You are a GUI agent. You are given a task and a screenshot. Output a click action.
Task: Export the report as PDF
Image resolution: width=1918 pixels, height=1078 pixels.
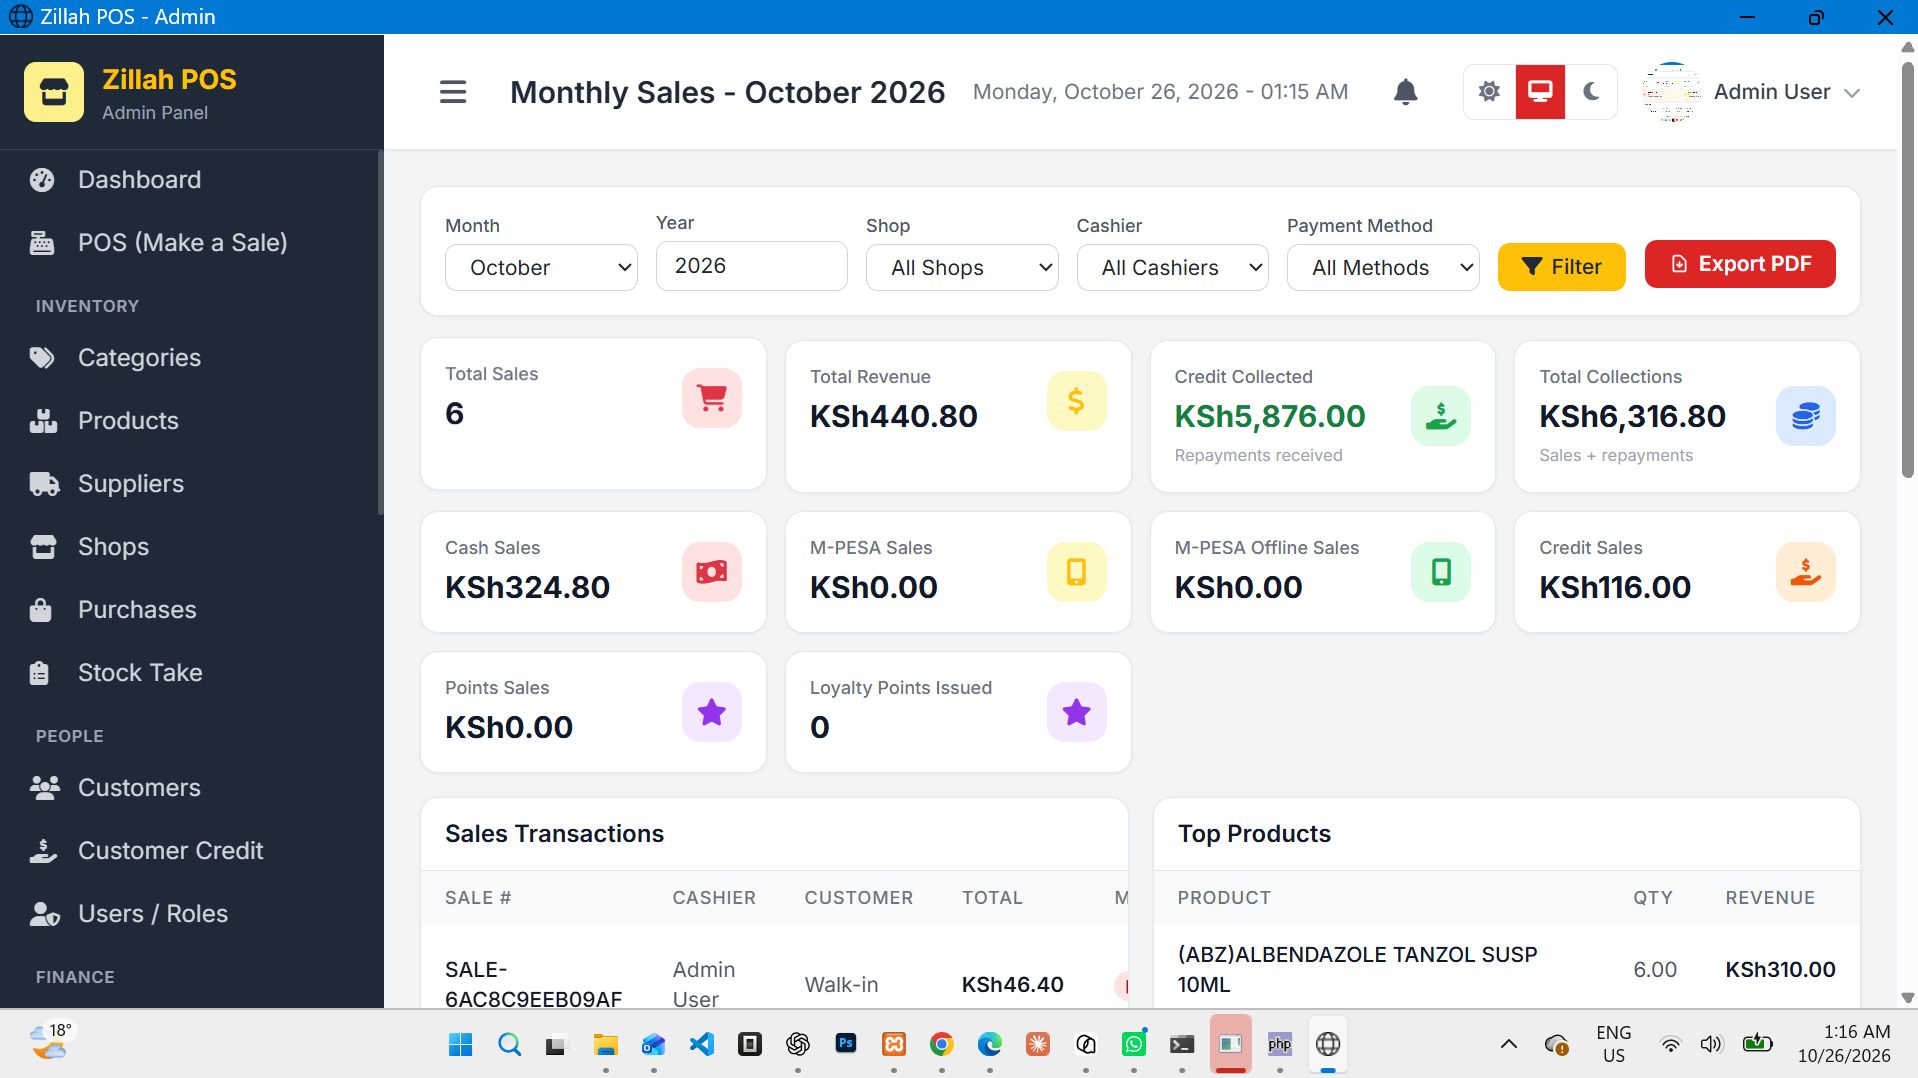pos(1740,264)
